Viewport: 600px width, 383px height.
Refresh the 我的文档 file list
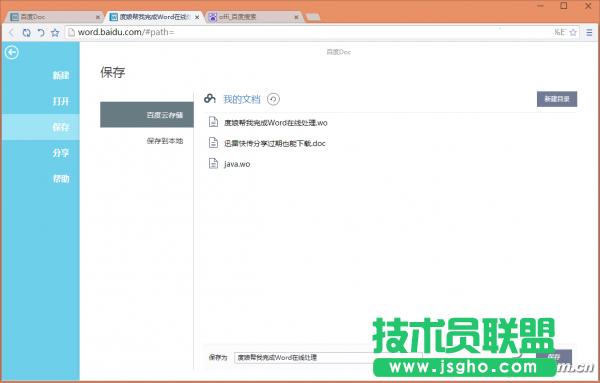(x=273, y=99)
